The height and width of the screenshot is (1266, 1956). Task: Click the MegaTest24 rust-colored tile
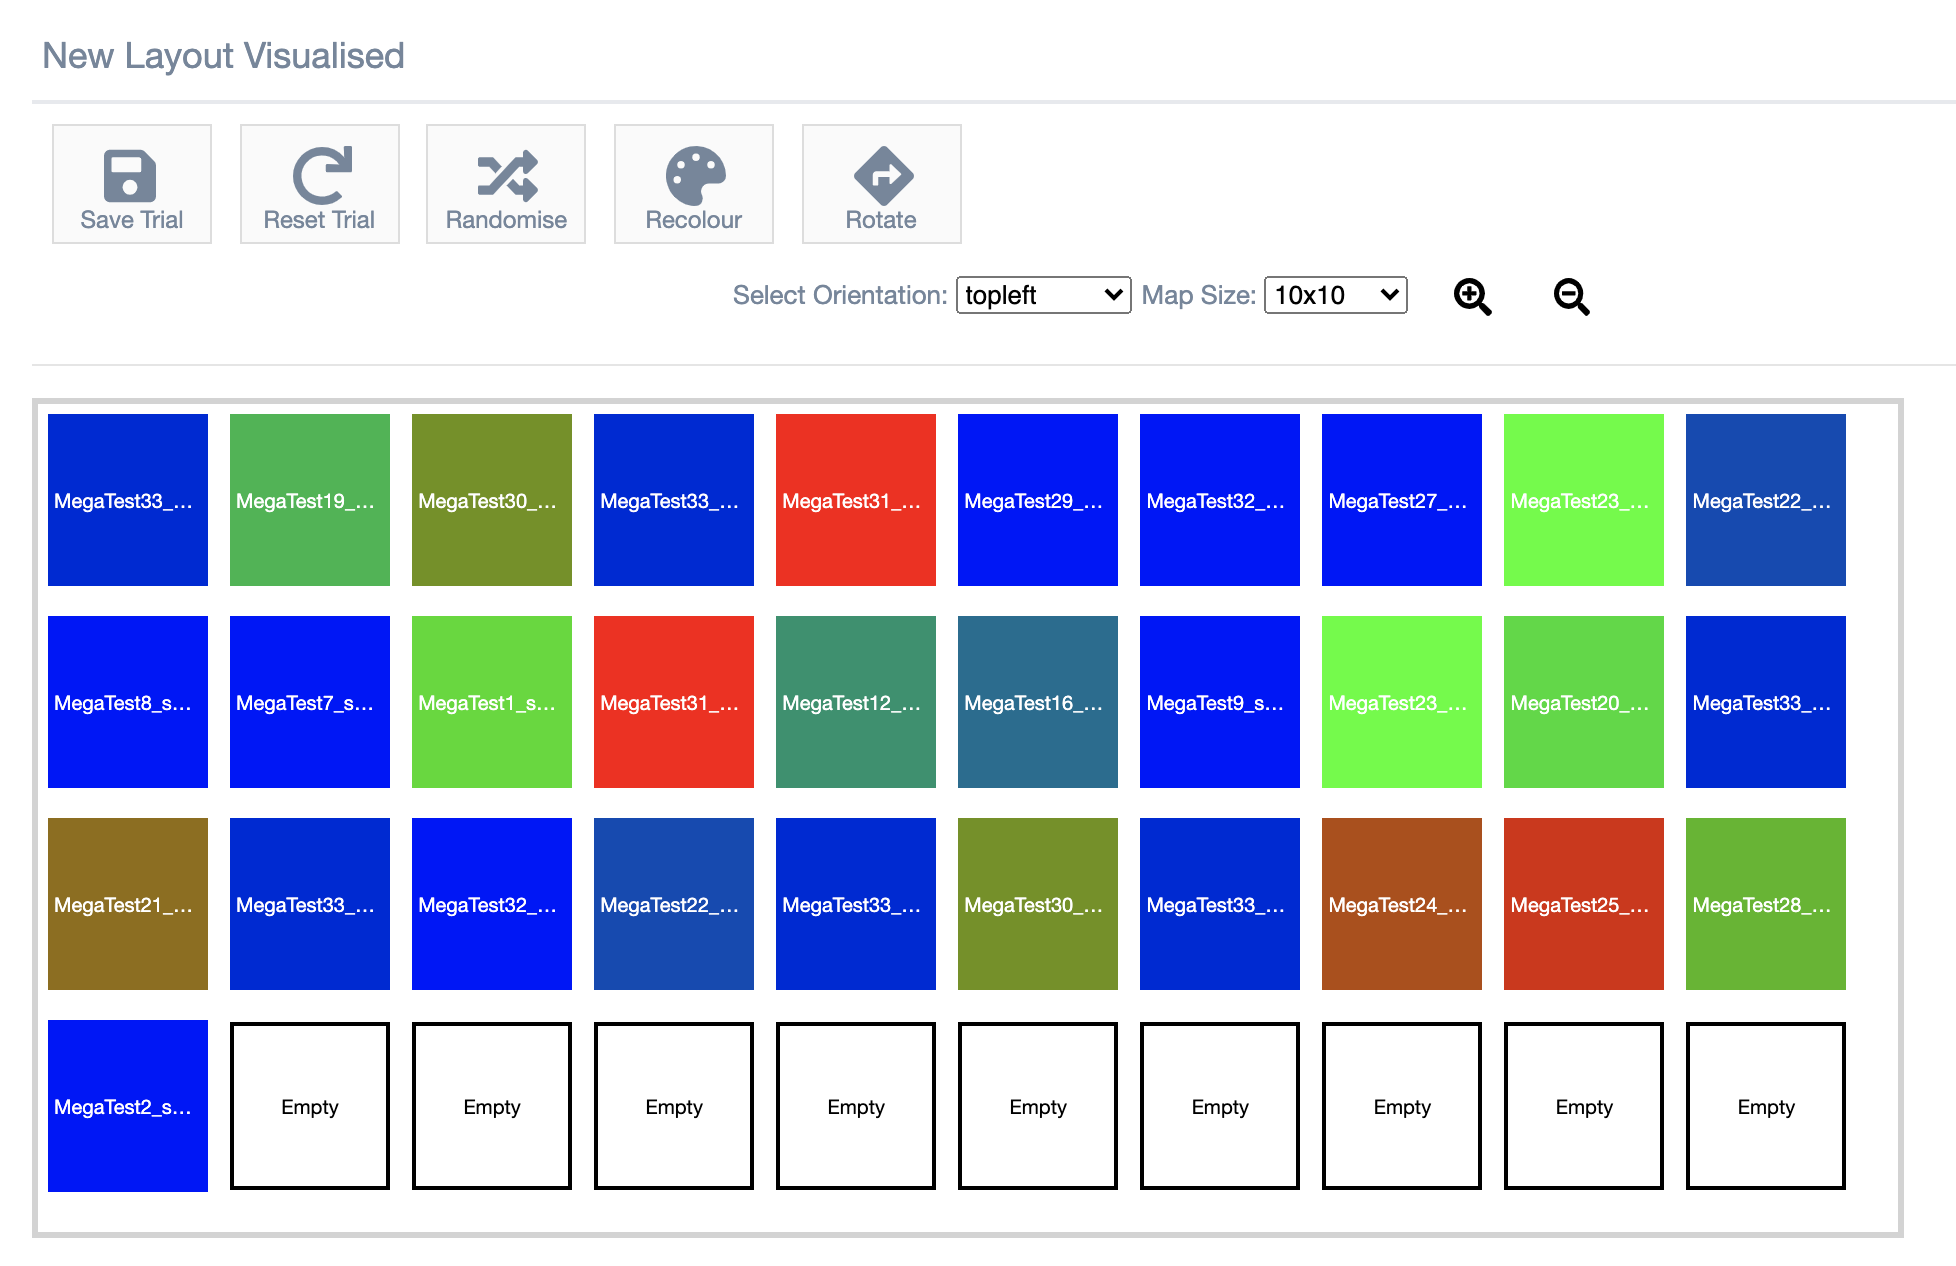[1402, 904]
